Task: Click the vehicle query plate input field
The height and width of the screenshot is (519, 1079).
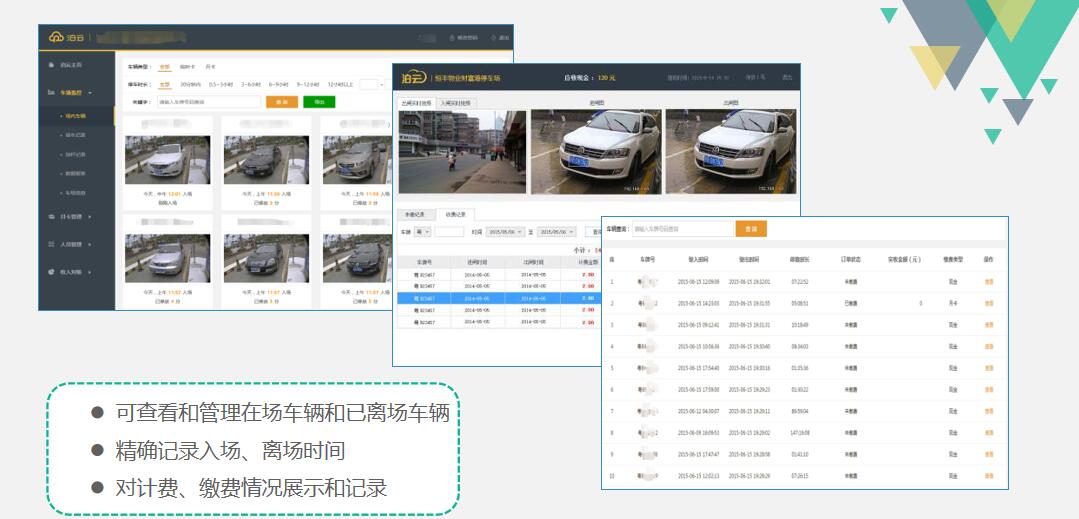Action: (x=682, y=229)
